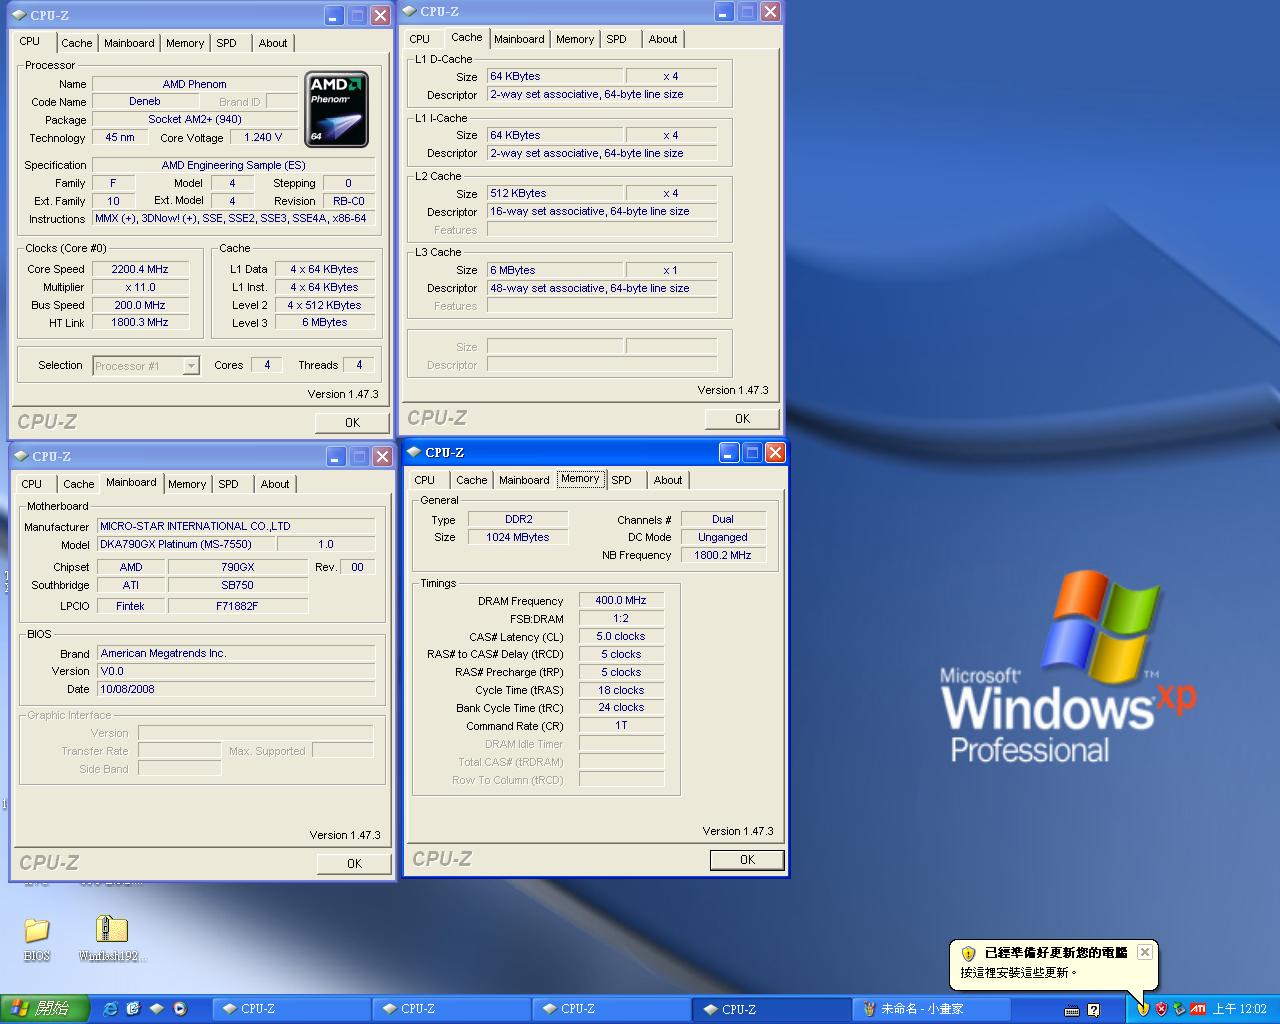1280x1024 pixels.
Task: Click the Core Voltage value 1.240 V
Action: 264,137
